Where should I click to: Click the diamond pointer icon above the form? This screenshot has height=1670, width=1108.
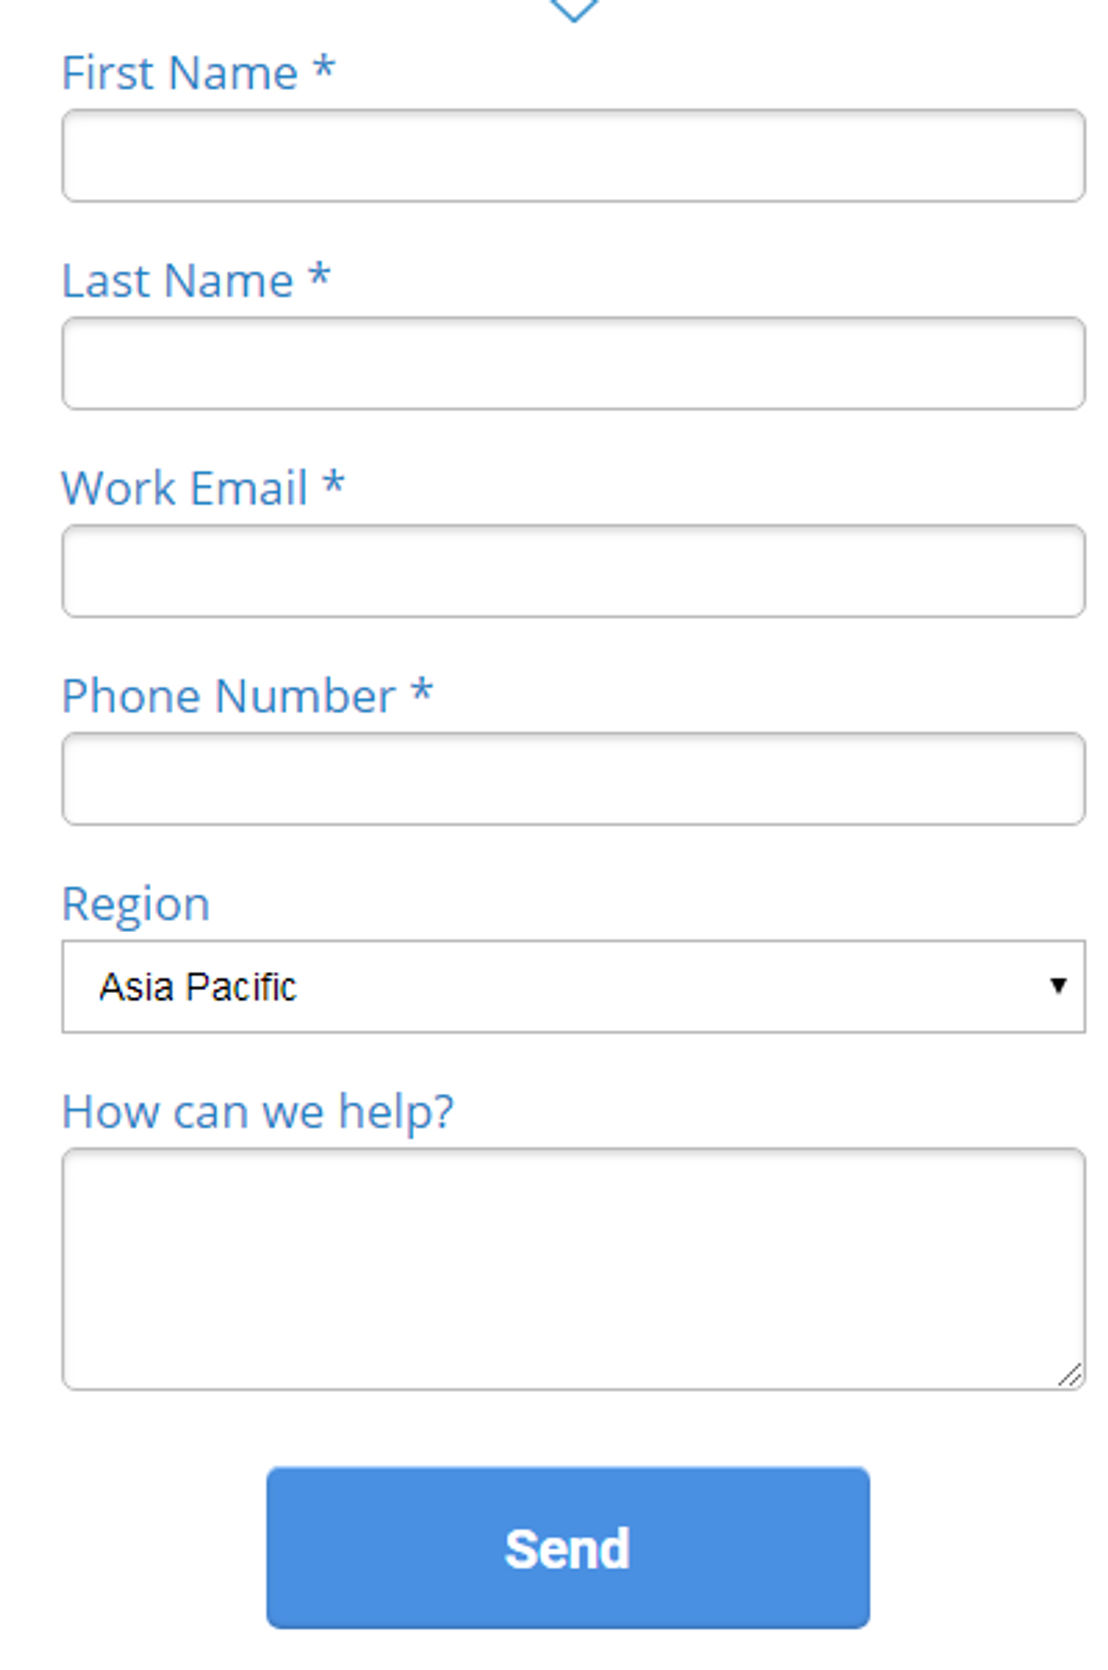pos(574,10)
